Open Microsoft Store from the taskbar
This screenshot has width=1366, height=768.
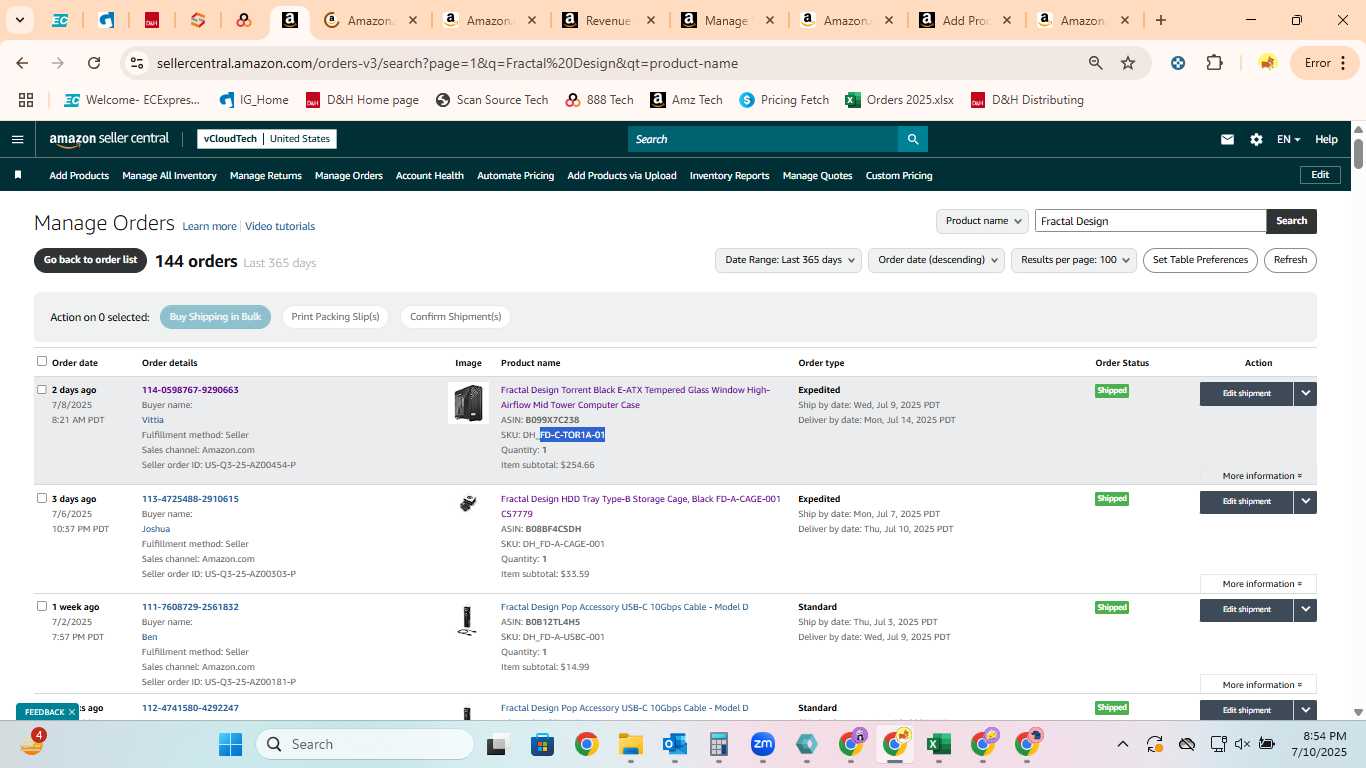542,744
